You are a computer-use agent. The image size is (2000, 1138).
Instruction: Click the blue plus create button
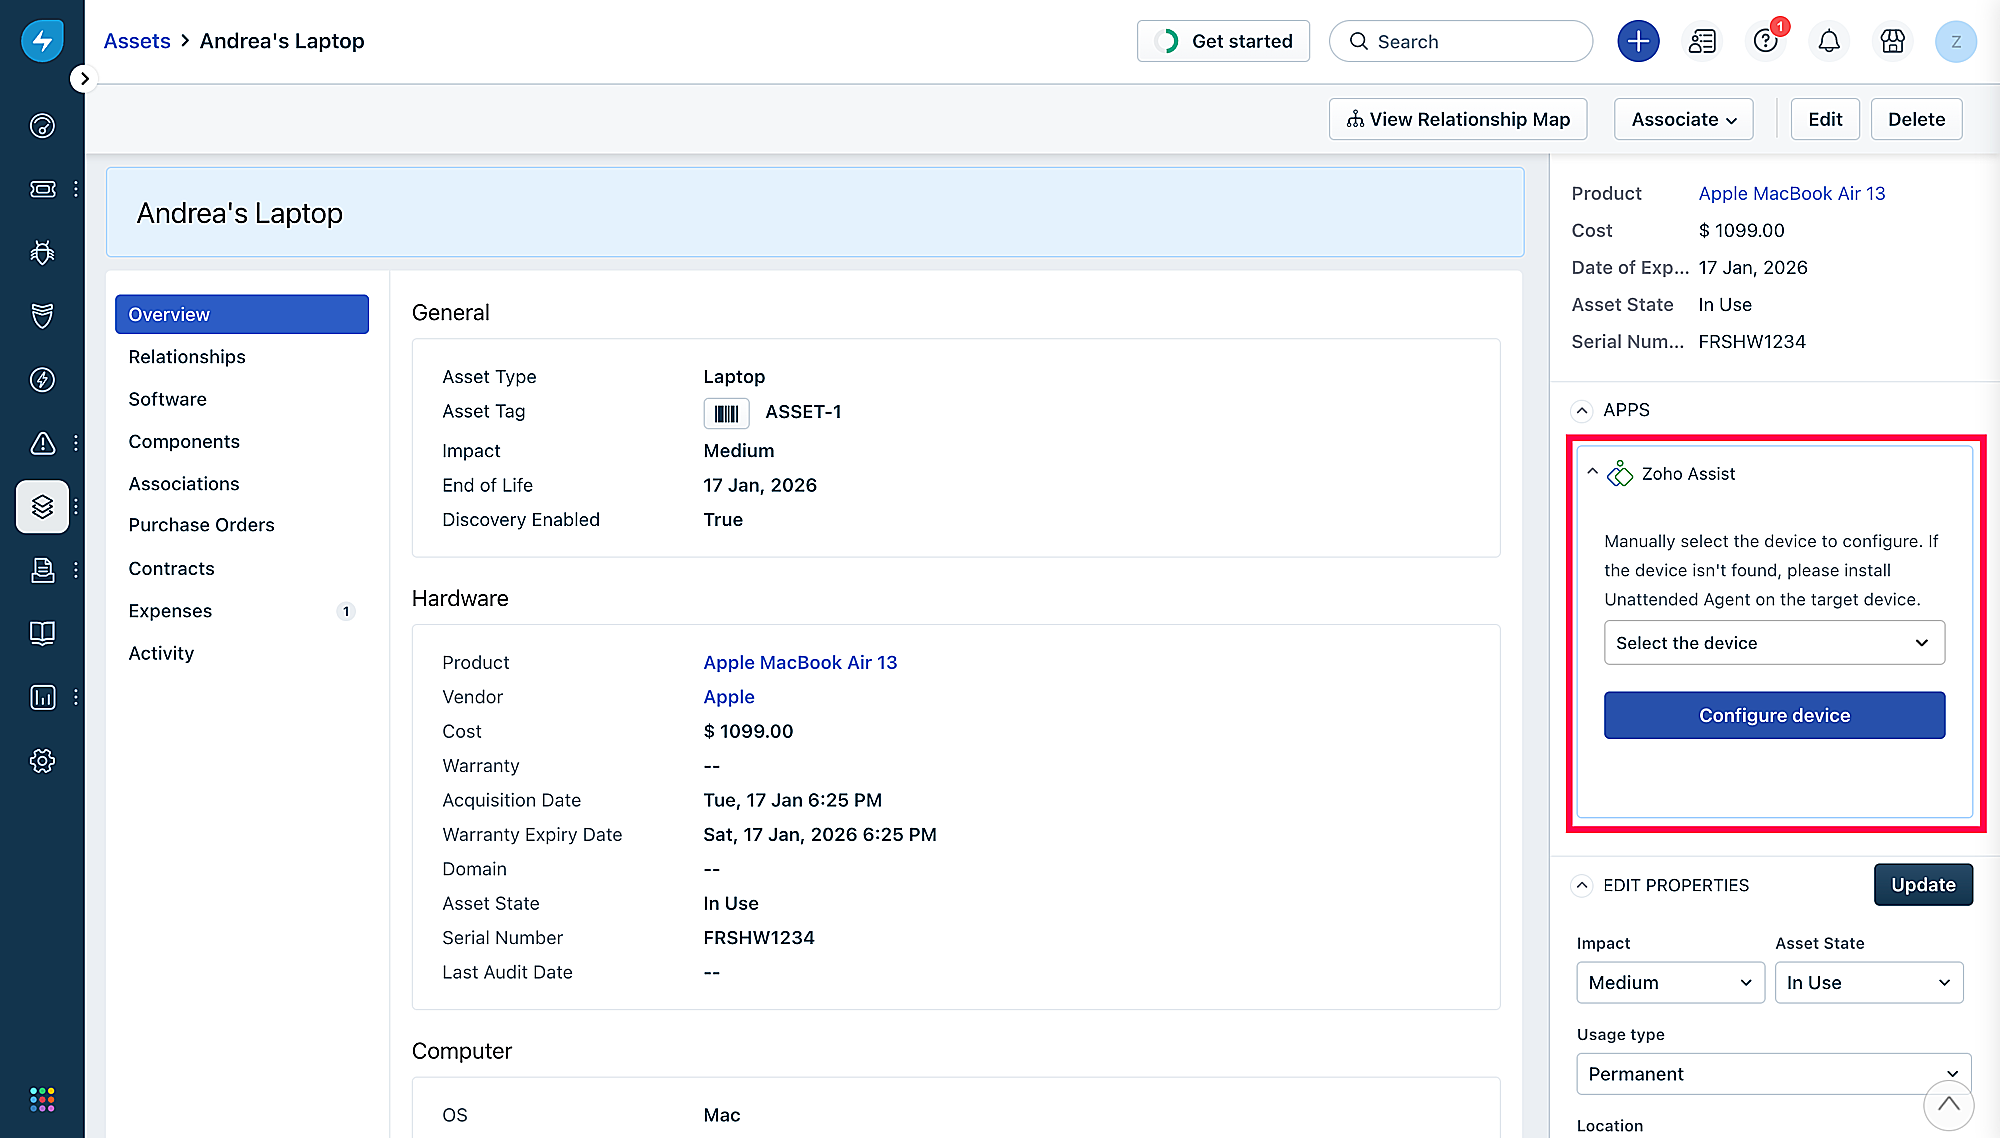tap(1638, 41)
